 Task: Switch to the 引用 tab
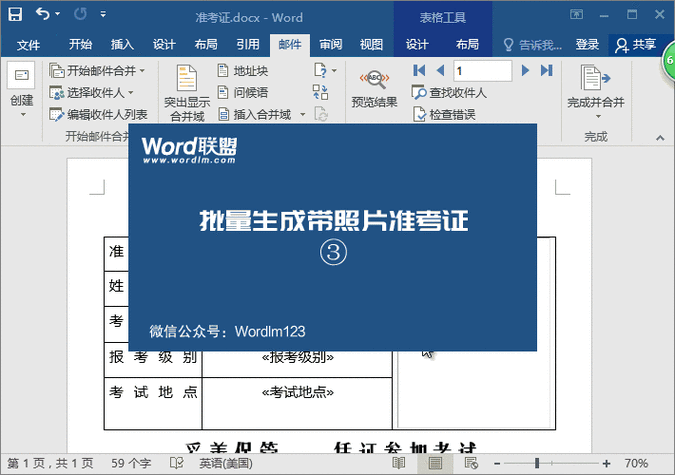pos(248,44)
